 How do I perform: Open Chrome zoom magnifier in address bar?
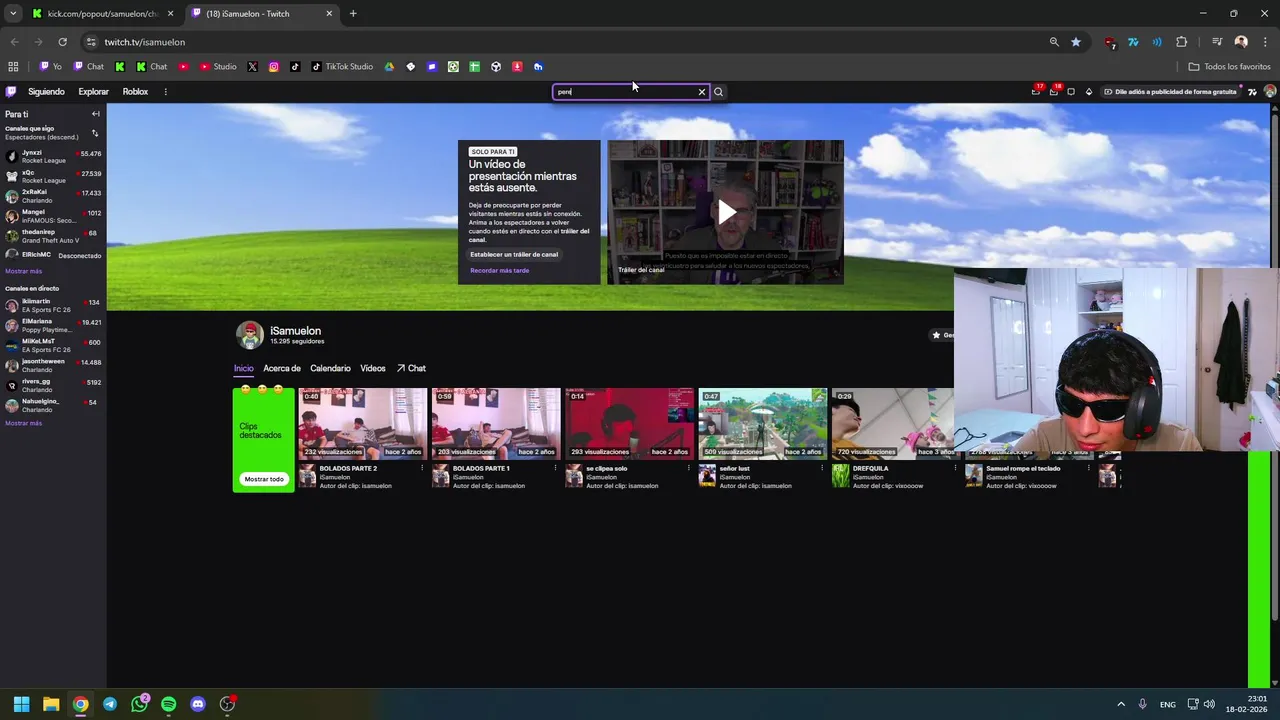pyautogui.click(x=1054, y=42)
